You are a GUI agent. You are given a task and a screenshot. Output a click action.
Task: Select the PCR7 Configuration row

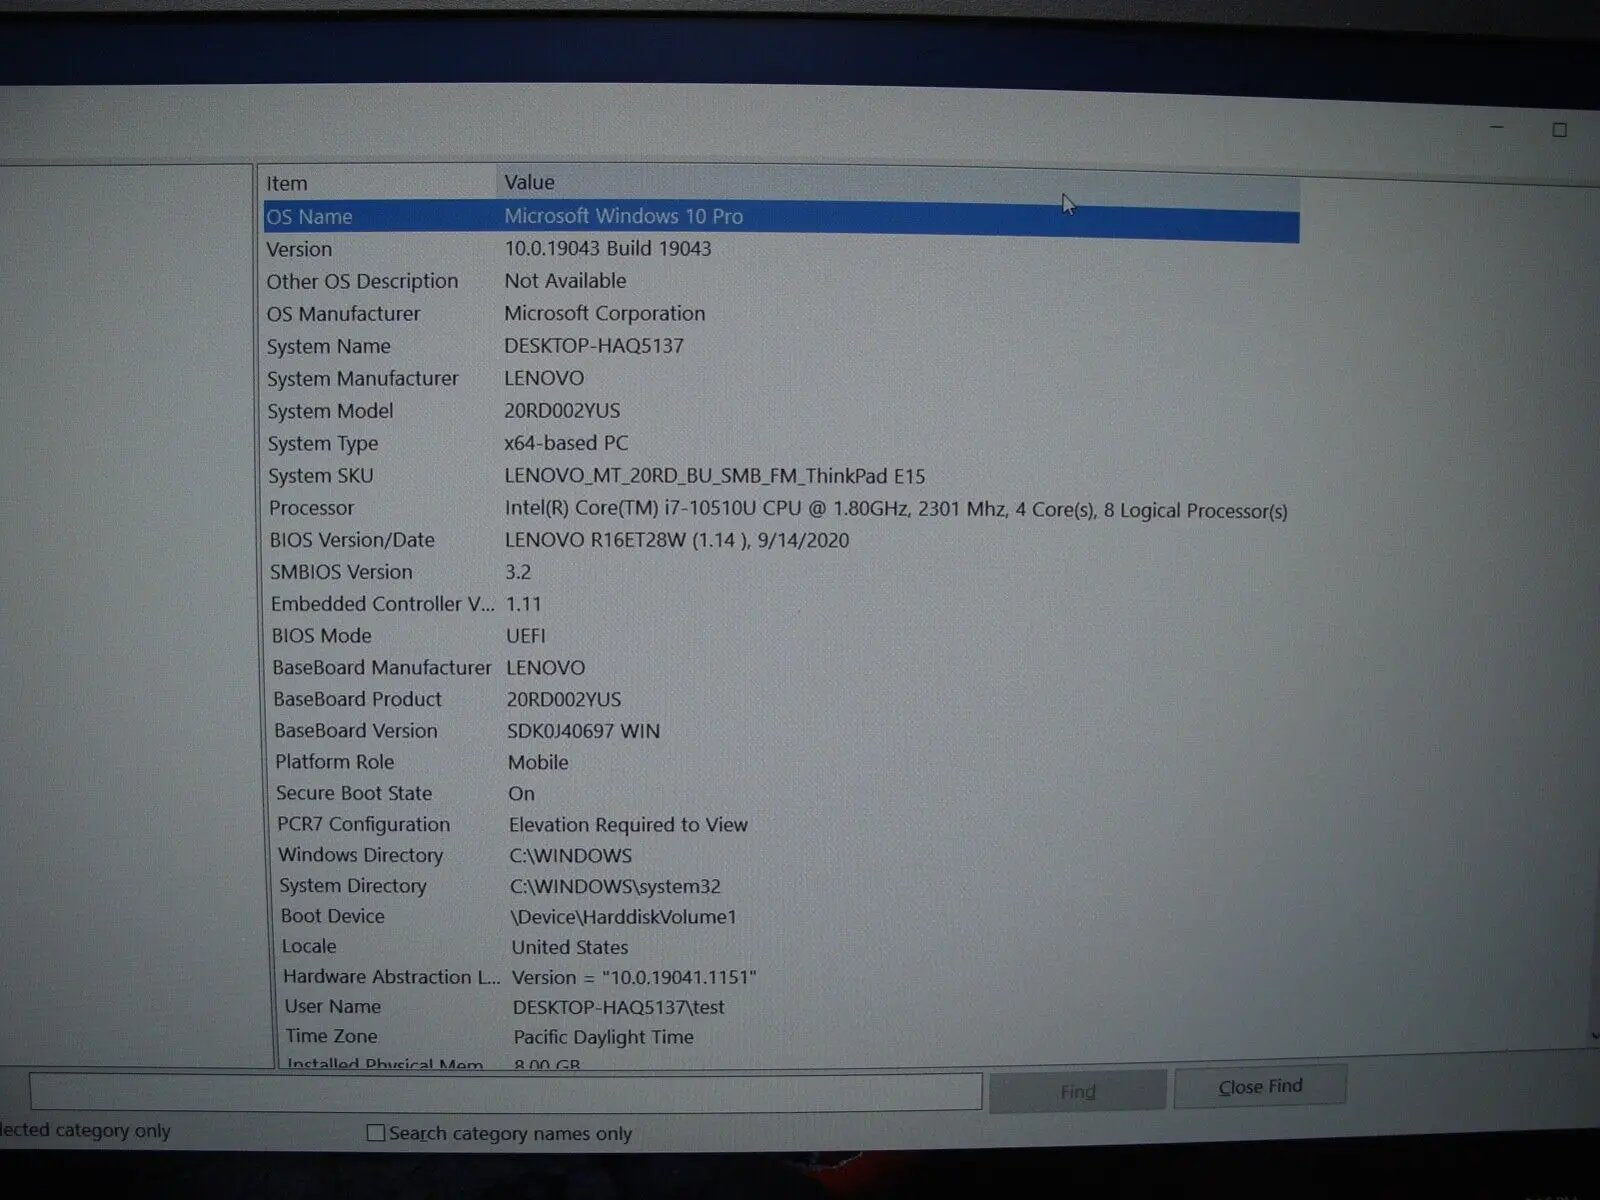pos(781,824)
